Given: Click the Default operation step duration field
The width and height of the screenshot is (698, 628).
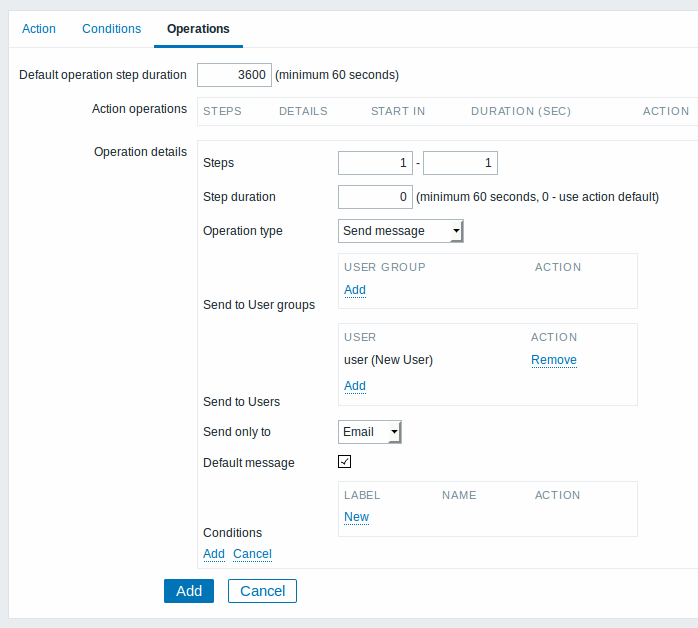Looking at the screenshot, I should (x=234, y=75).
